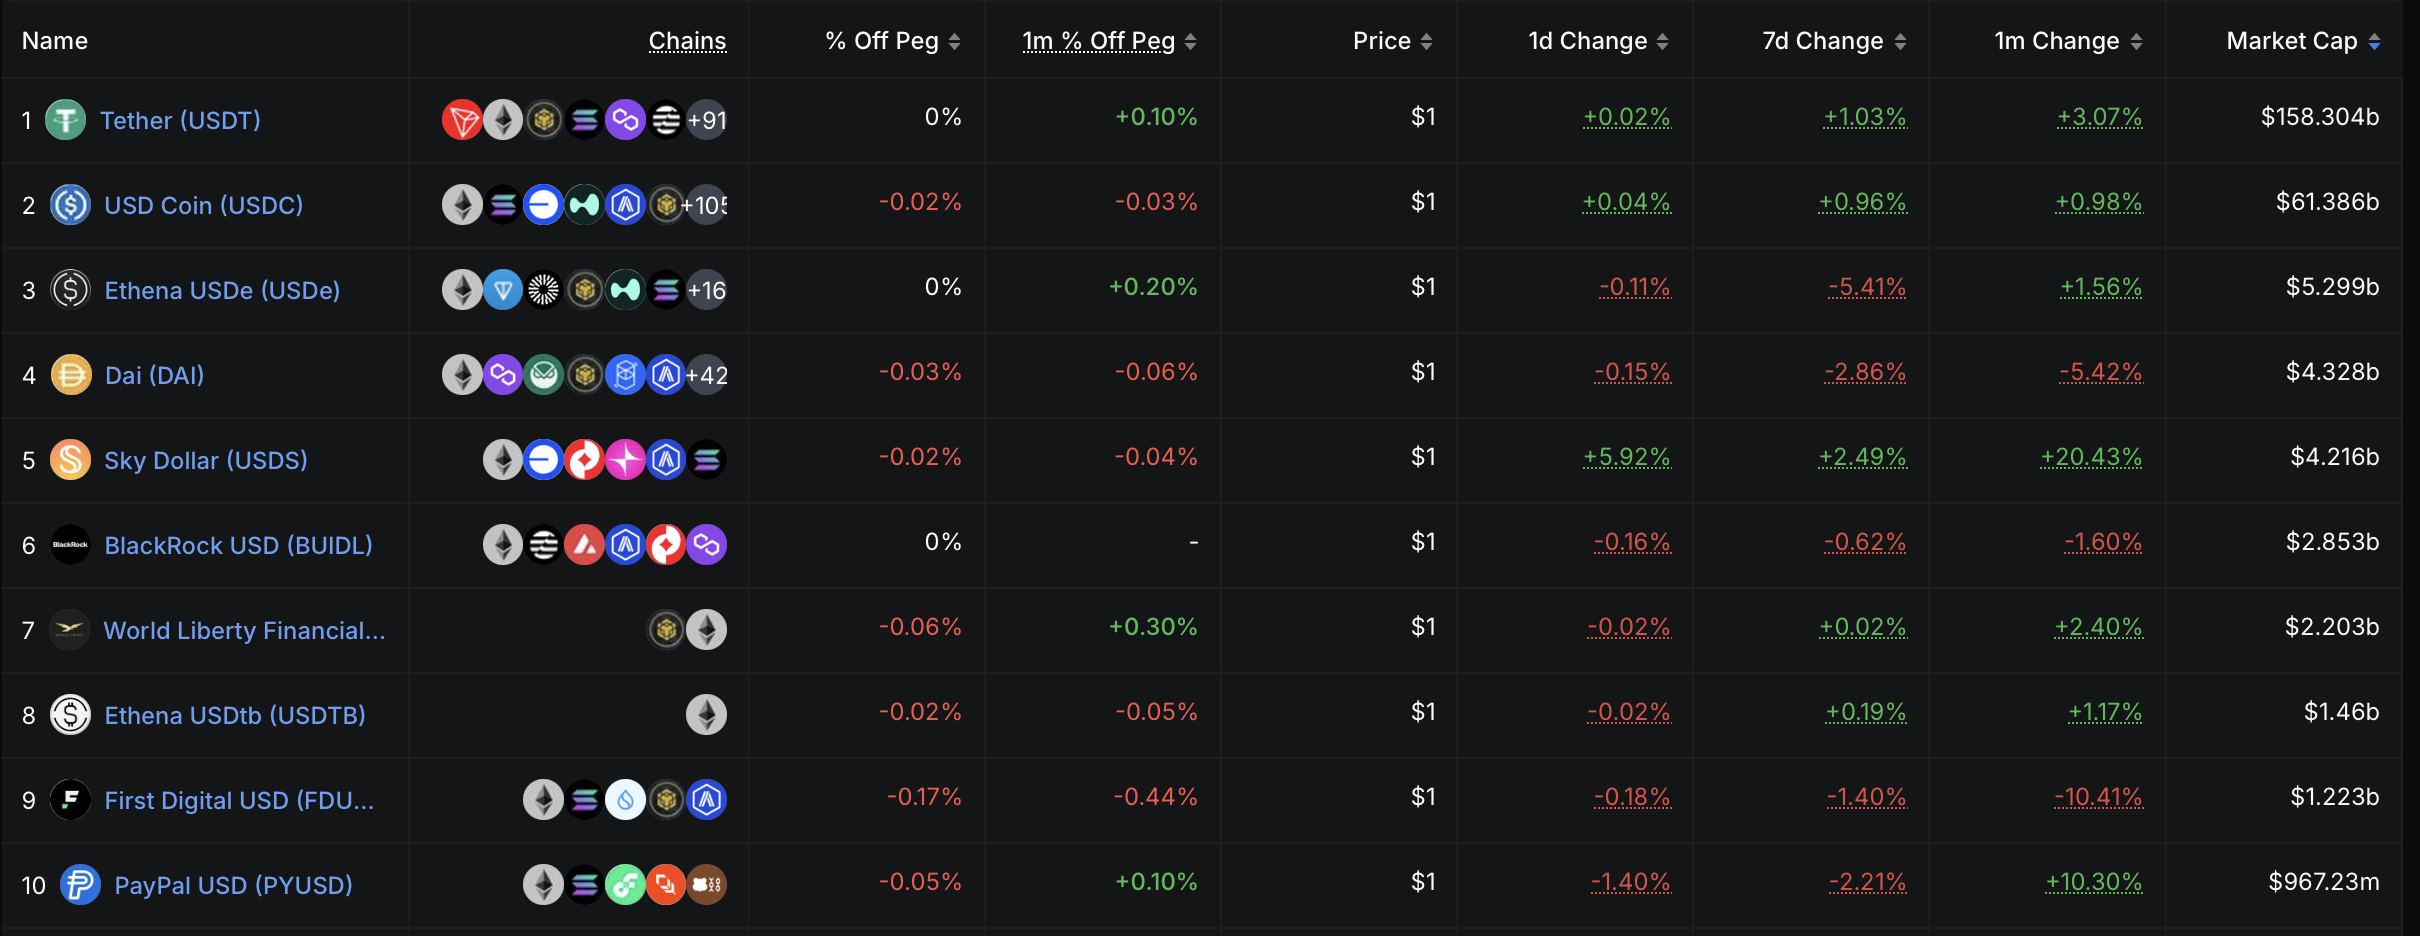This screenshot has height=936, width=2420.
Task: Open the First Digital USD link
Action: (x=239, y=800)
